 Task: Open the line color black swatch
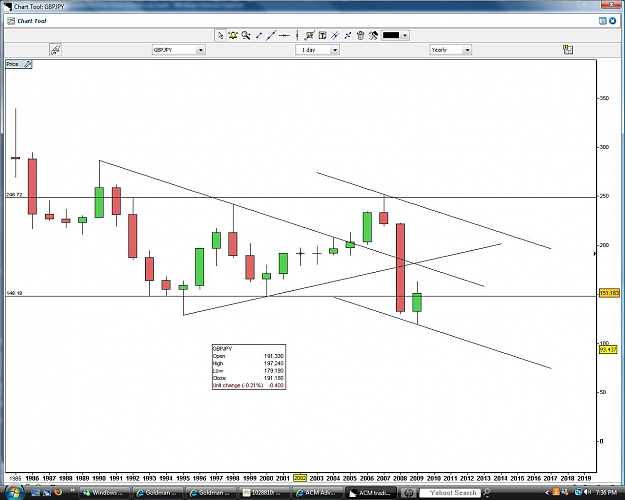(x=391, y=35)
